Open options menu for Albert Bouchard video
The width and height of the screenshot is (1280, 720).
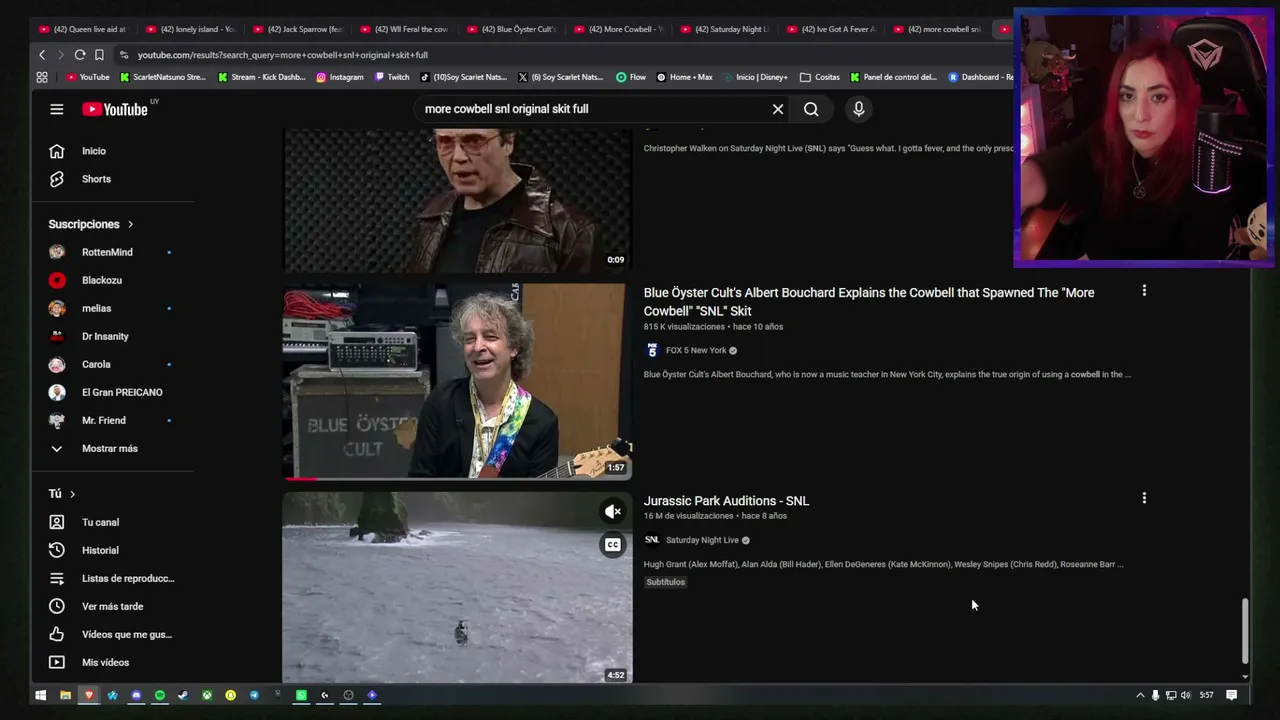1144,291
